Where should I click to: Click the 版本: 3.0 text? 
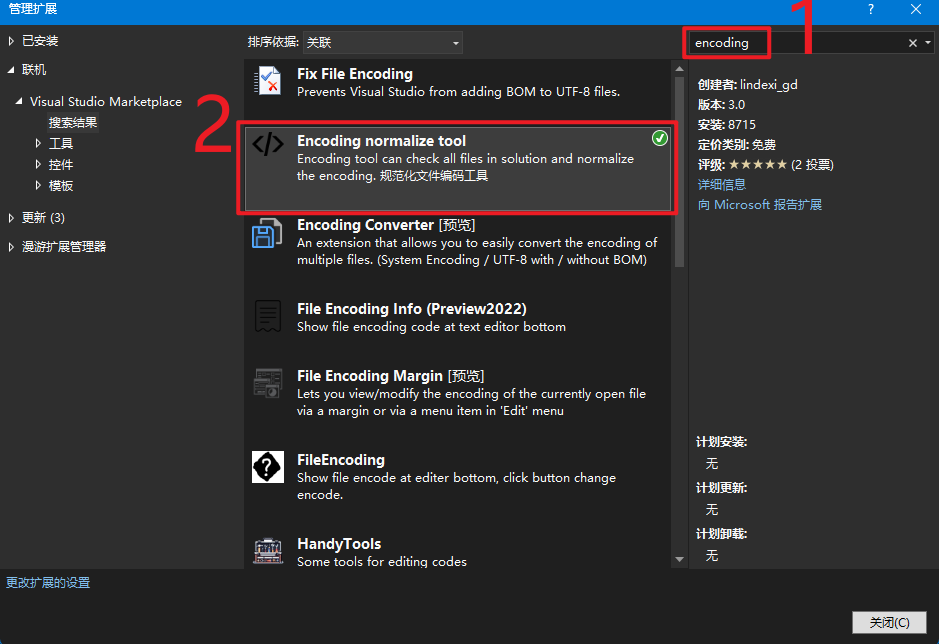click(721, 104)
